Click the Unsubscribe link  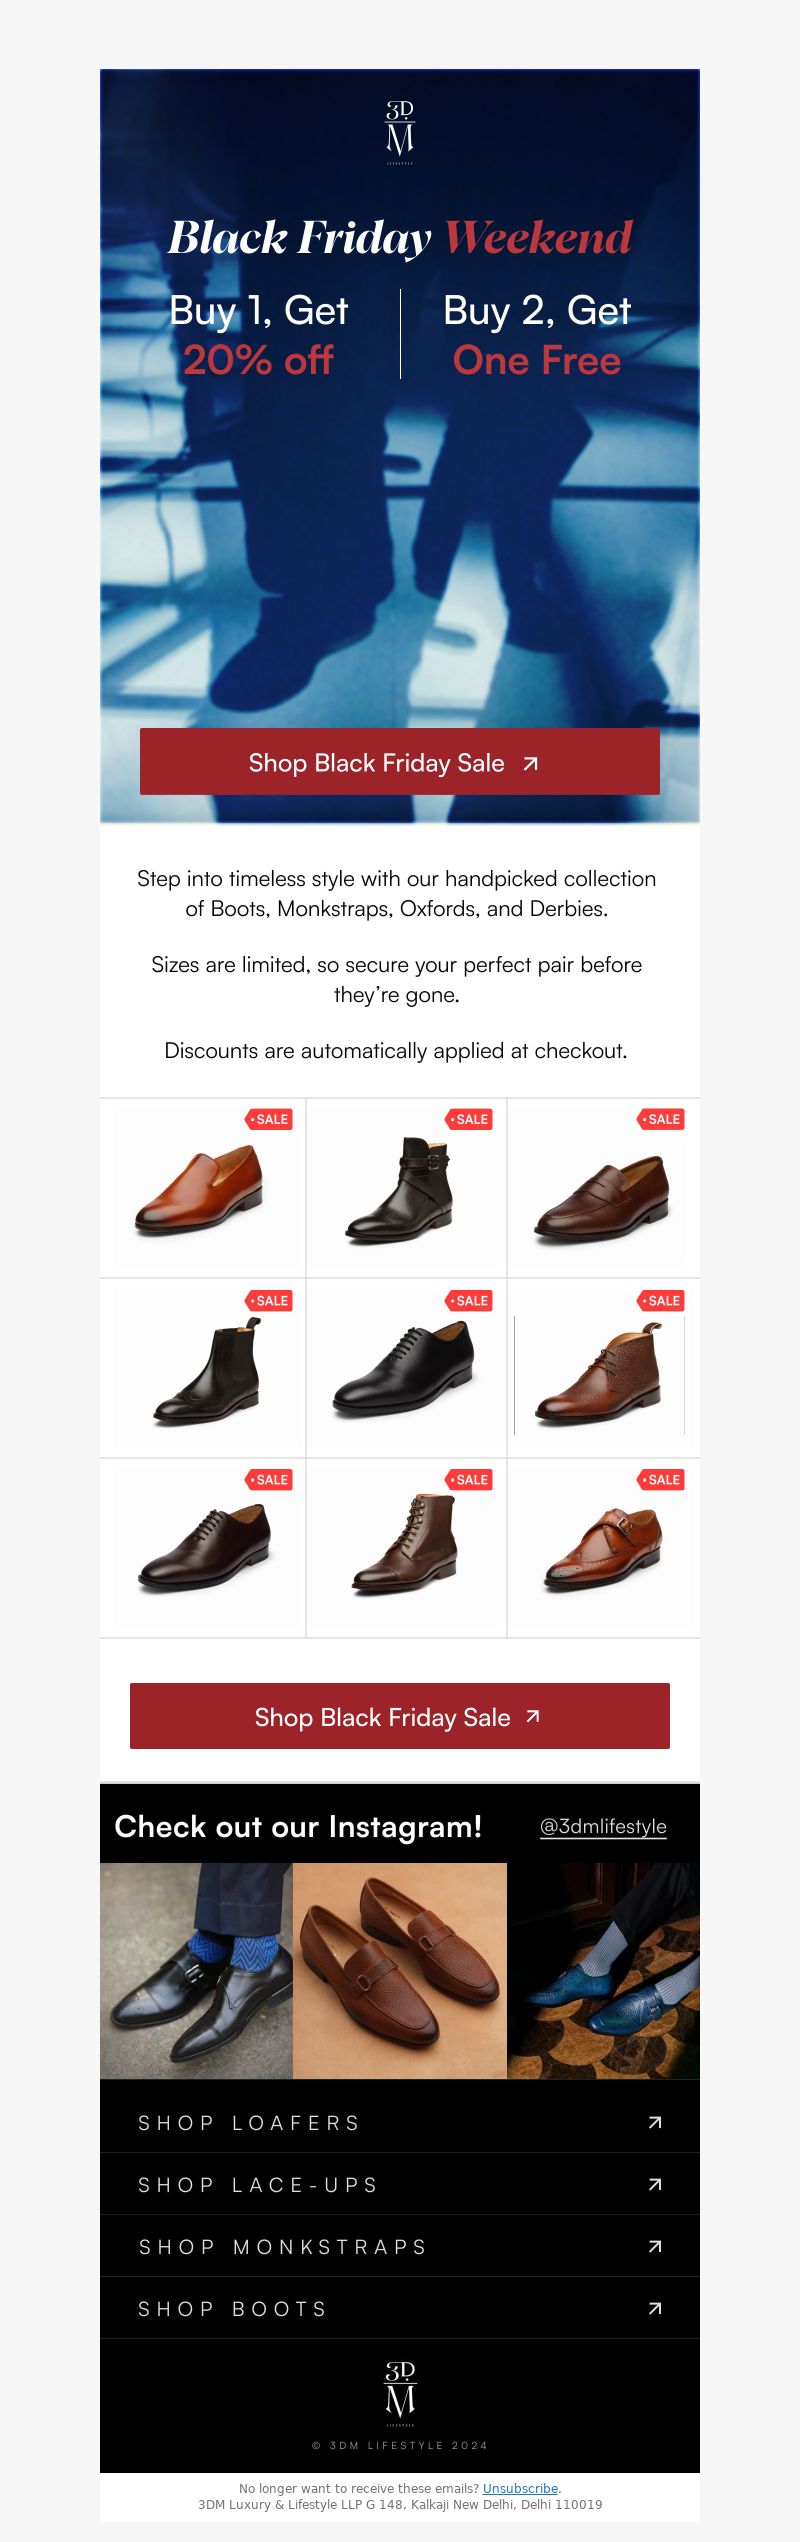point(520,2488)
